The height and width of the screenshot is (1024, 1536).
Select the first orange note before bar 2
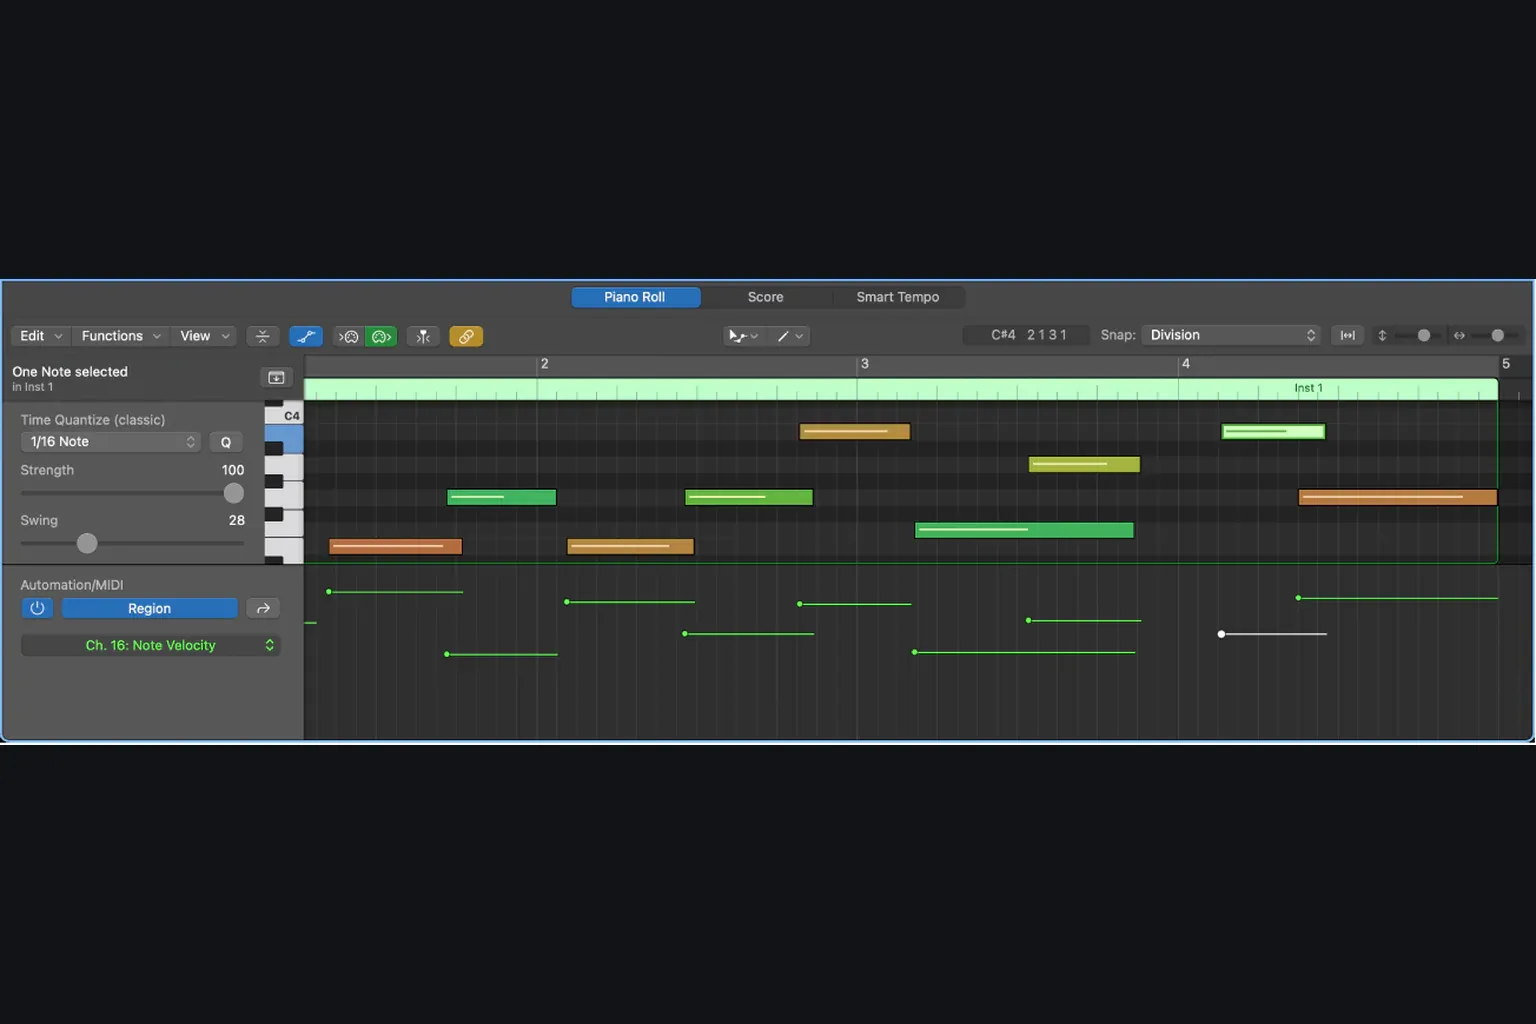(396, 547)
